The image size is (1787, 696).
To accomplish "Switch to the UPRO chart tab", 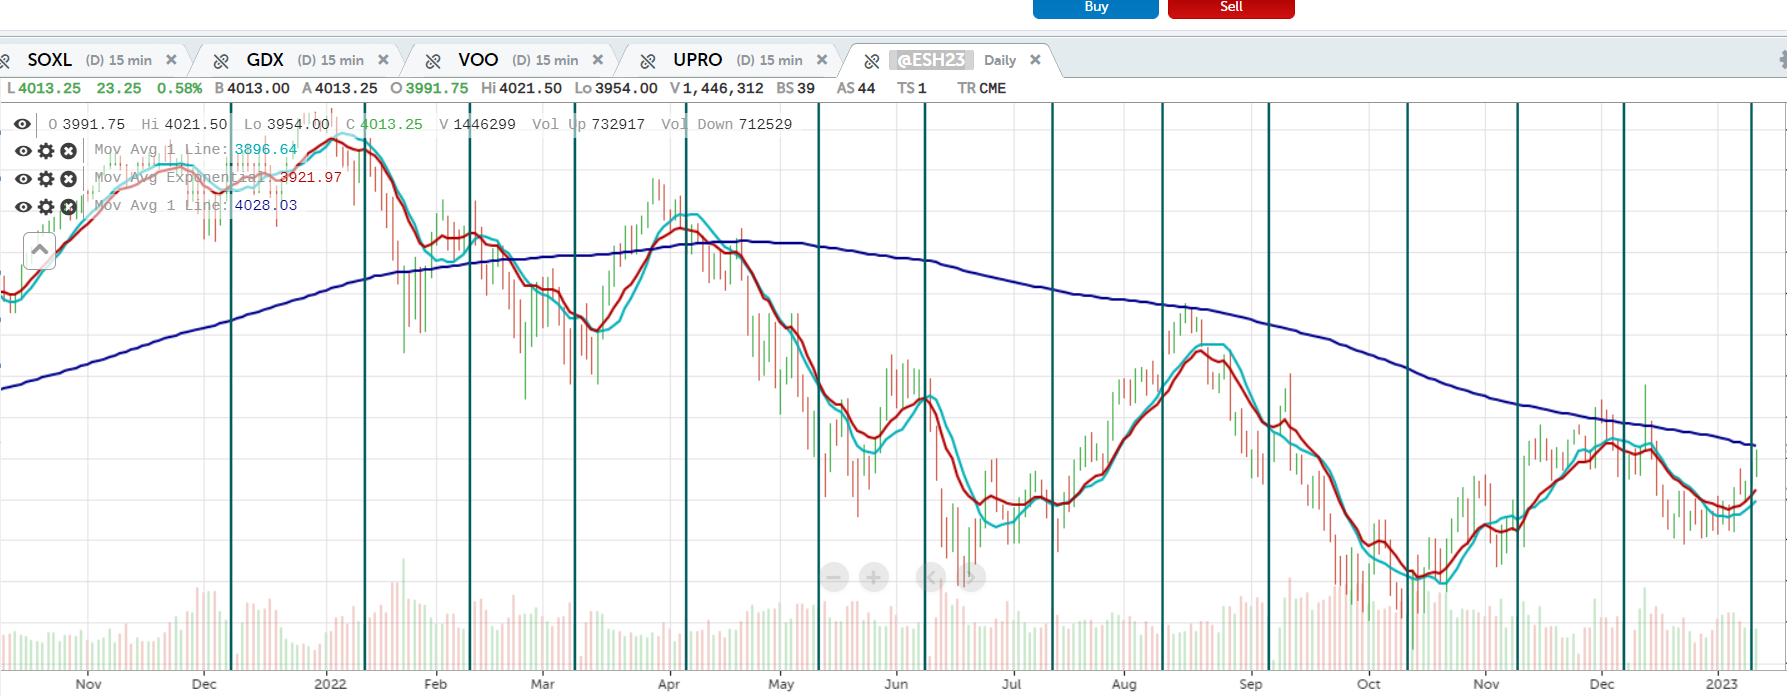I will (x=697, y=60).
